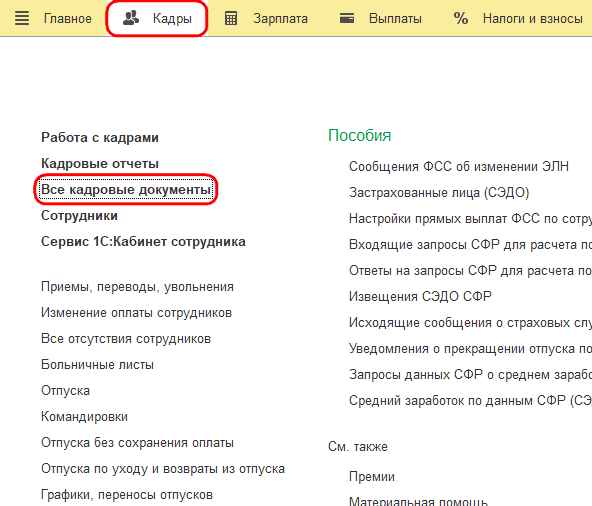Click the people icon next to Кадры
Screen dimensions: 592x506
click(x=131, y=18)
